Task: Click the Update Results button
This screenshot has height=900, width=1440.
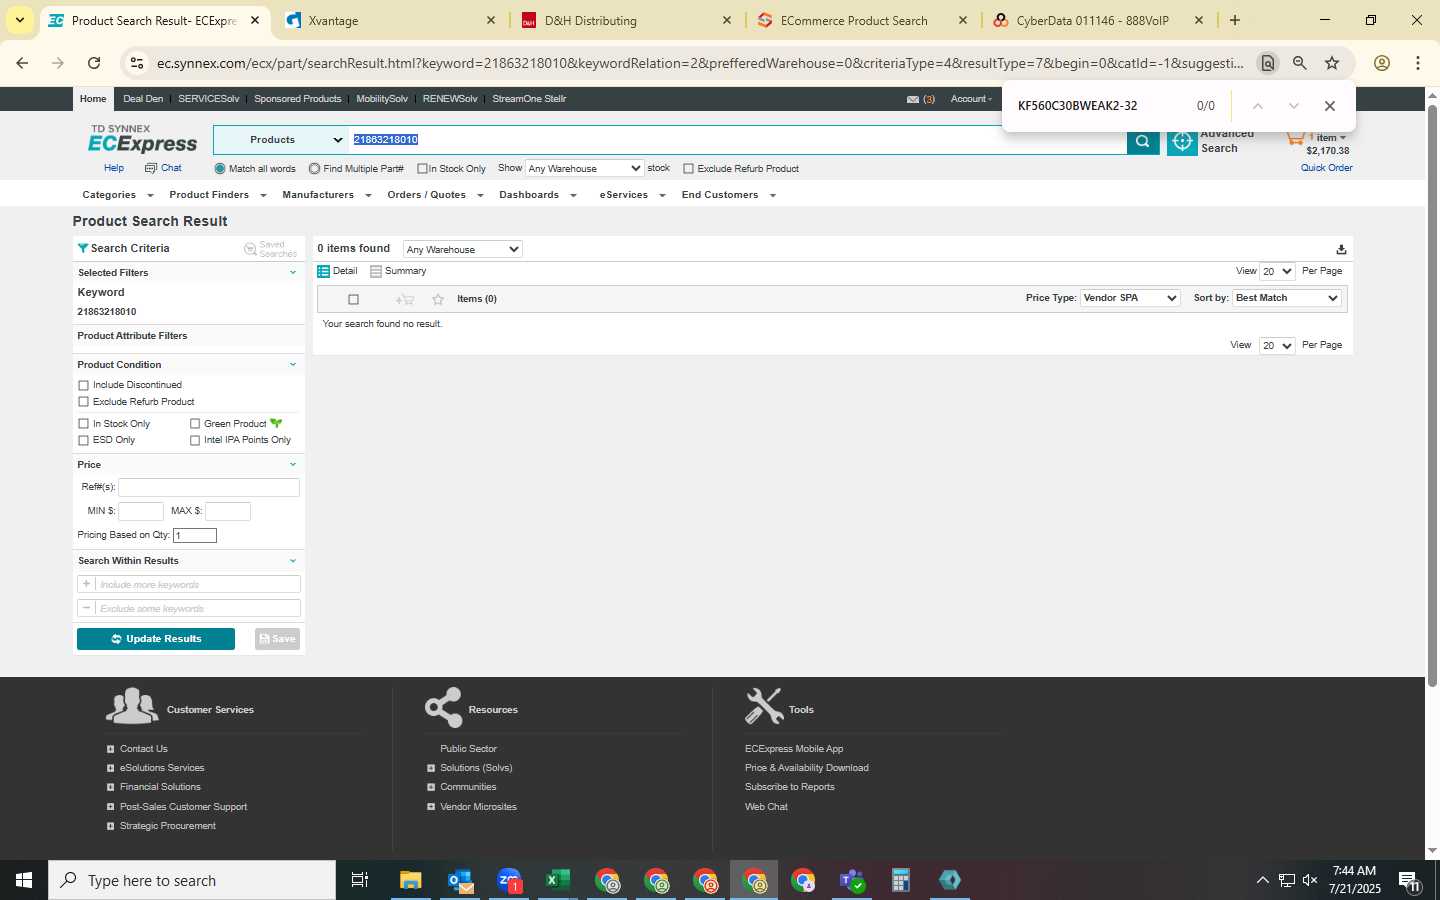Action: click(x=156, y=639)
